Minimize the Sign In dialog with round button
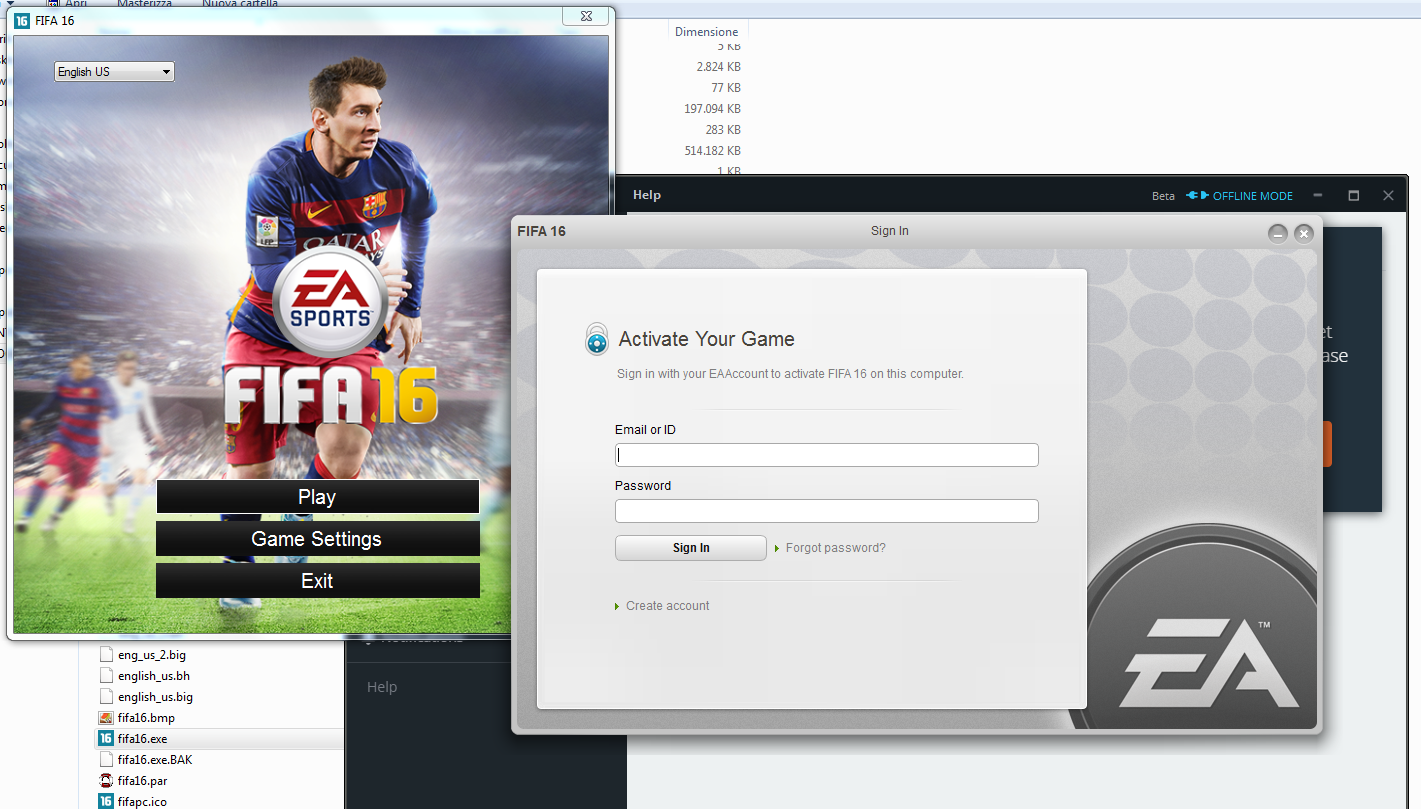The image size is (1421, 809). coord(1277,233)
